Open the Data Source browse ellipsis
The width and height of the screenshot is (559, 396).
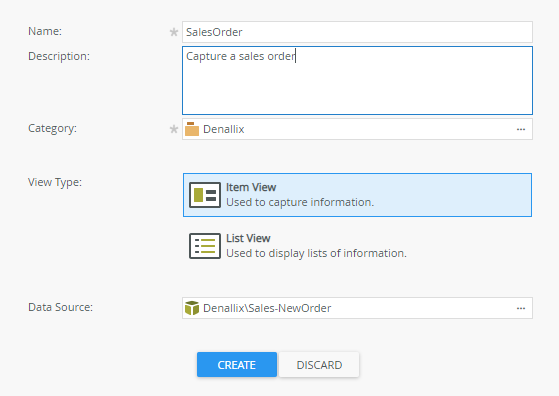point(521,308)
